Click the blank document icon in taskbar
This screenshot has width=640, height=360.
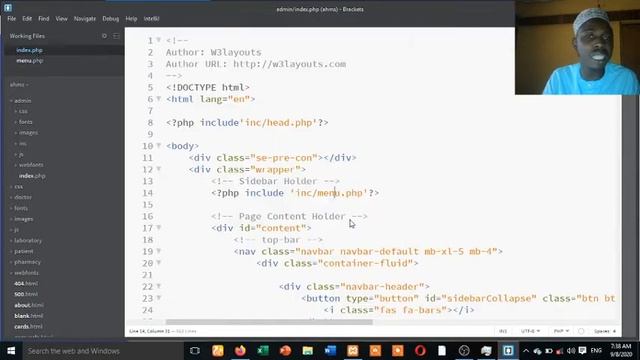(442, 351)
